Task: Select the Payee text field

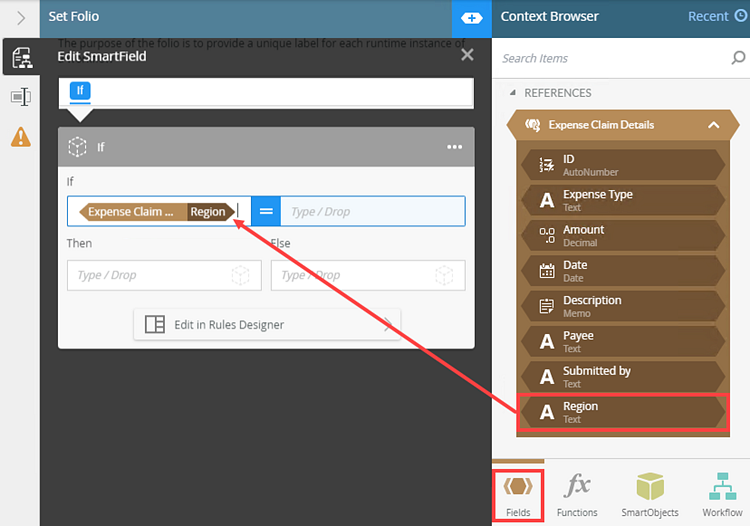Action: pos(623,342)
